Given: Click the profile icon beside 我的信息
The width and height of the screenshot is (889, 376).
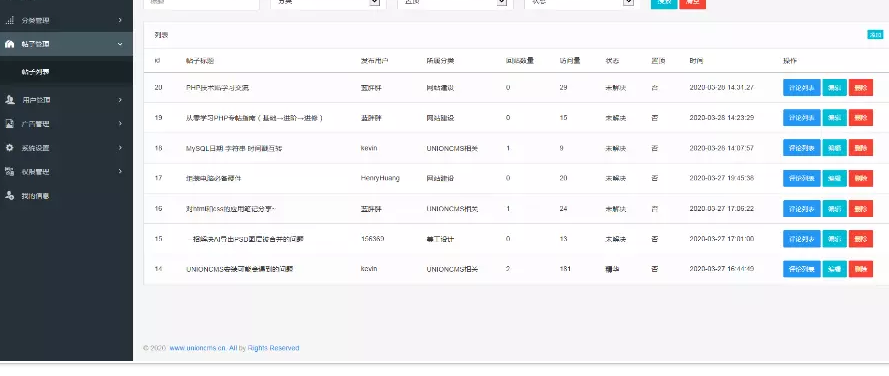Looking at the screenshot, I should (x=10, y=196).
